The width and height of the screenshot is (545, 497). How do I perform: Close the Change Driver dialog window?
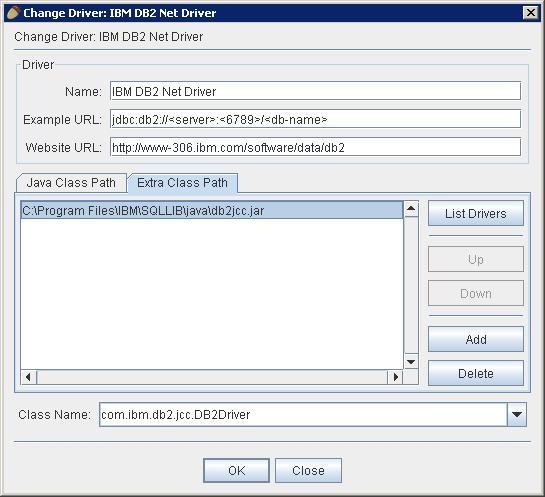point(531,13)
